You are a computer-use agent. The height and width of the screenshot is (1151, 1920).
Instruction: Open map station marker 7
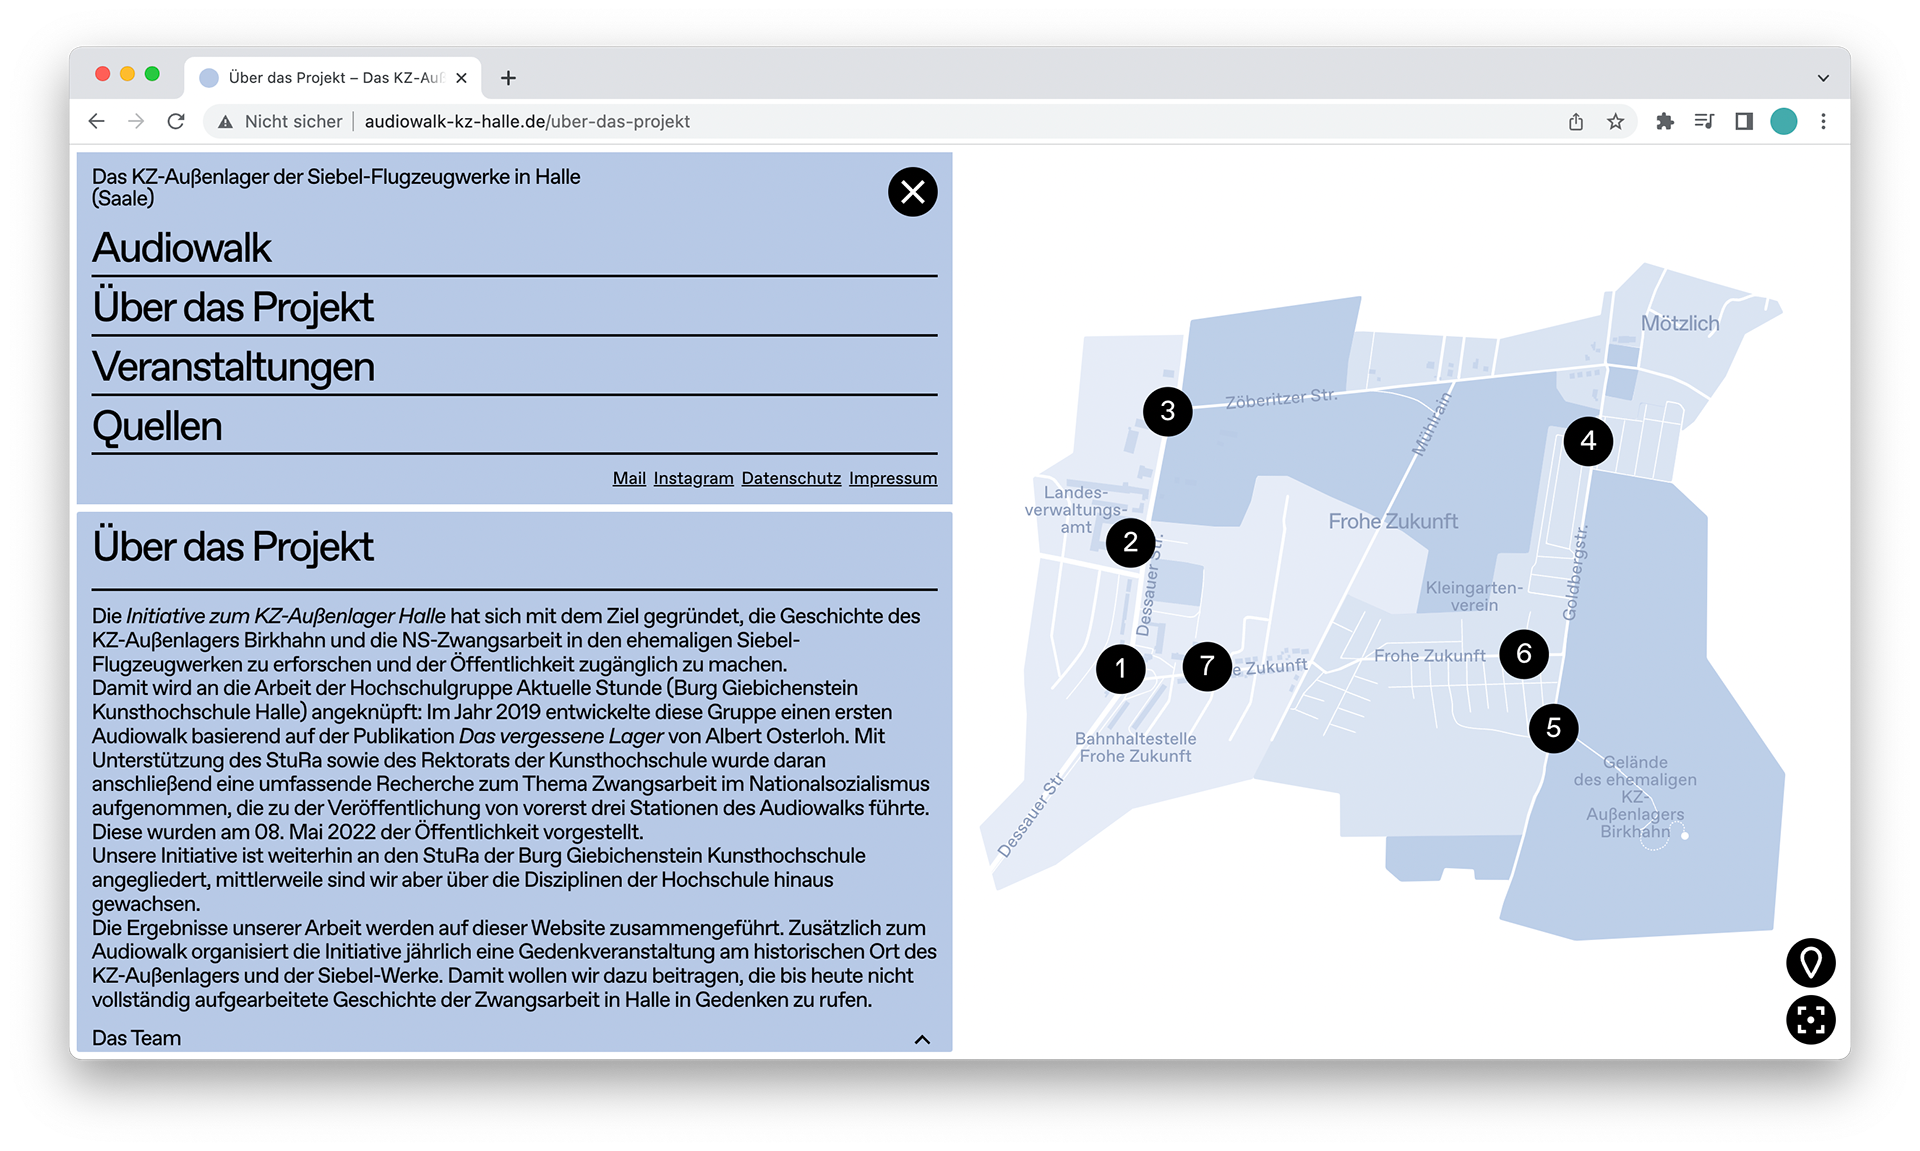1207,666
